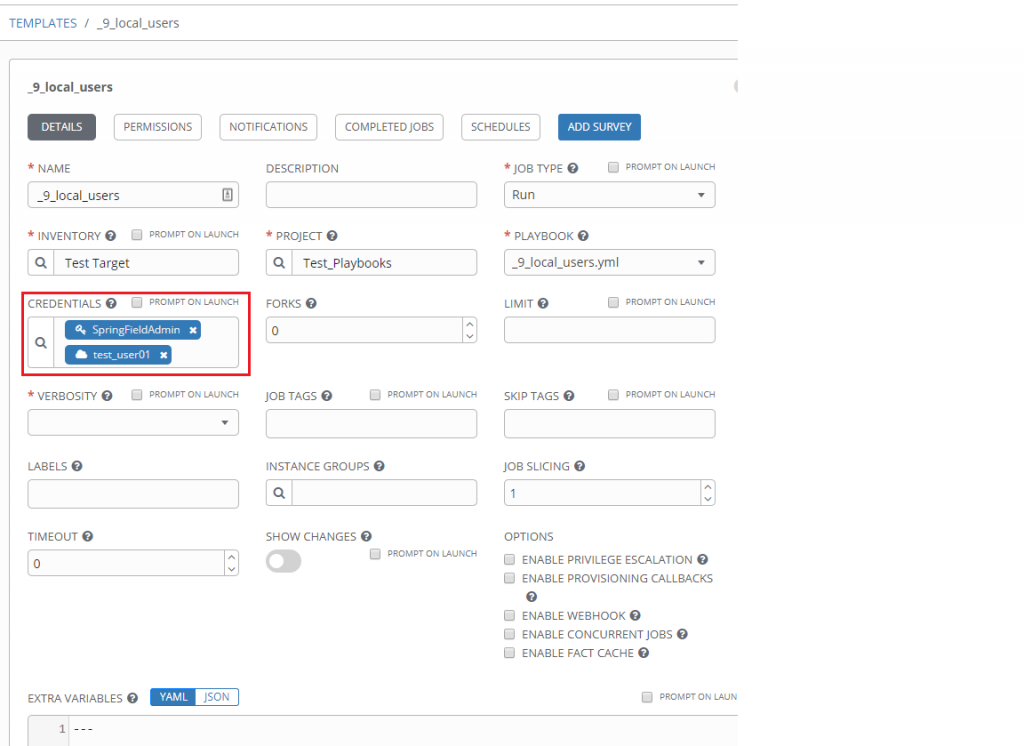Open the Schedules tab
1024x746 pixels.
pyautogui.click(x=501, y=127)
